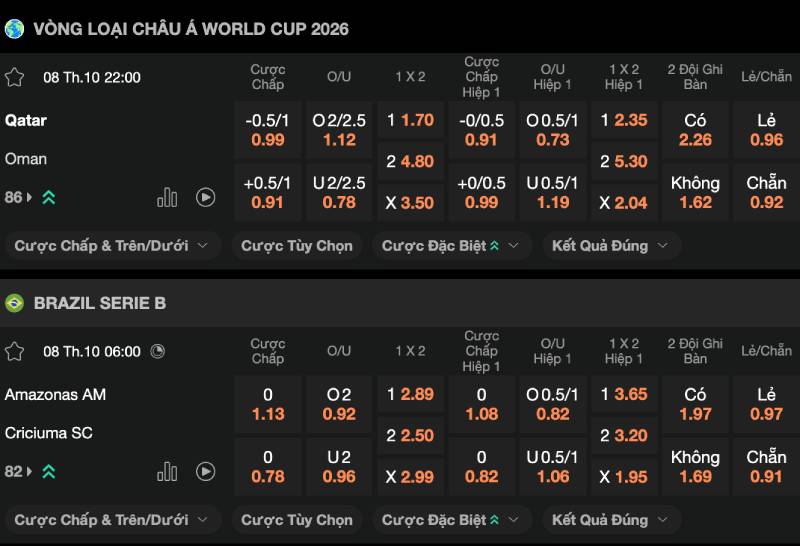Click the live stream play icon for Qatar match
Image resolution: width=800 pixels, height=546 pixels.
click(206, 197)
